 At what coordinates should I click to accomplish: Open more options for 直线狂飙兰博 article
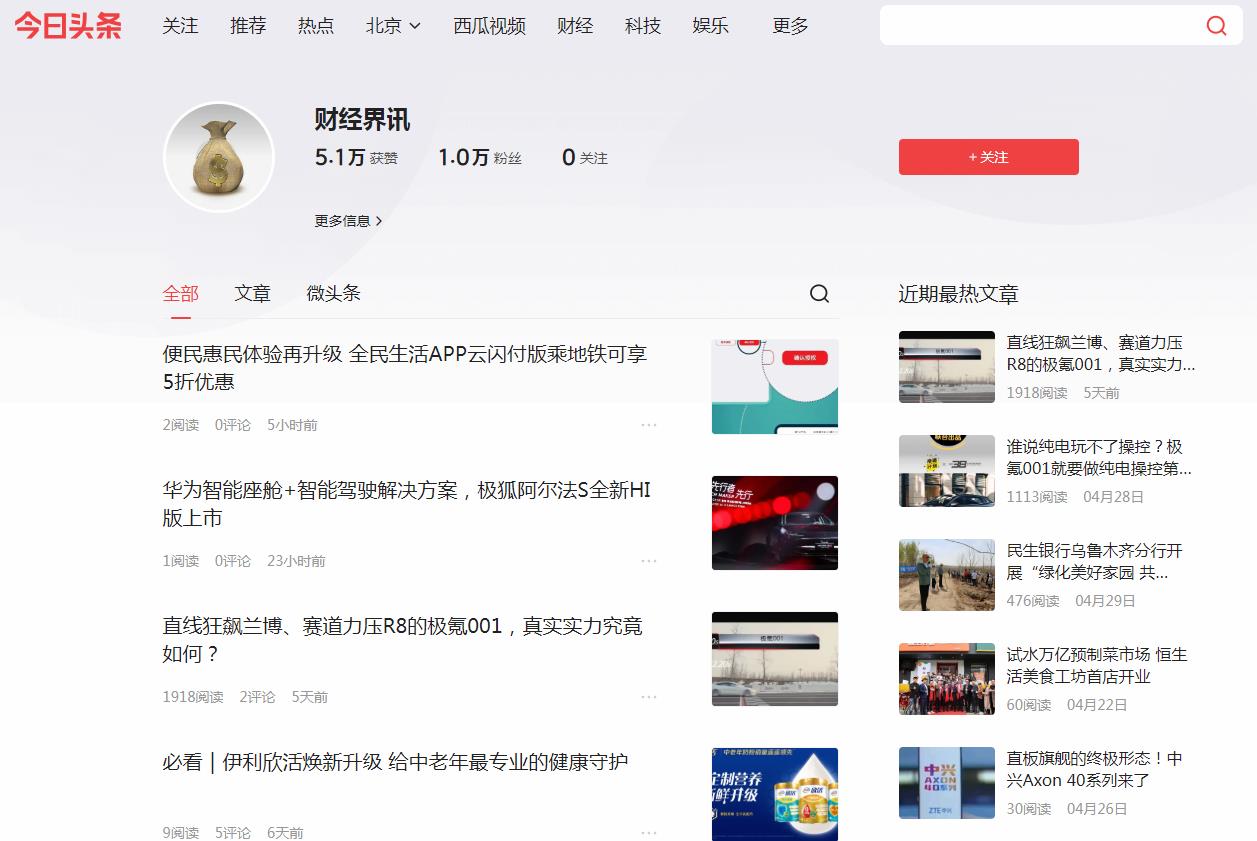pyautogui.click(x=649, y=697)
